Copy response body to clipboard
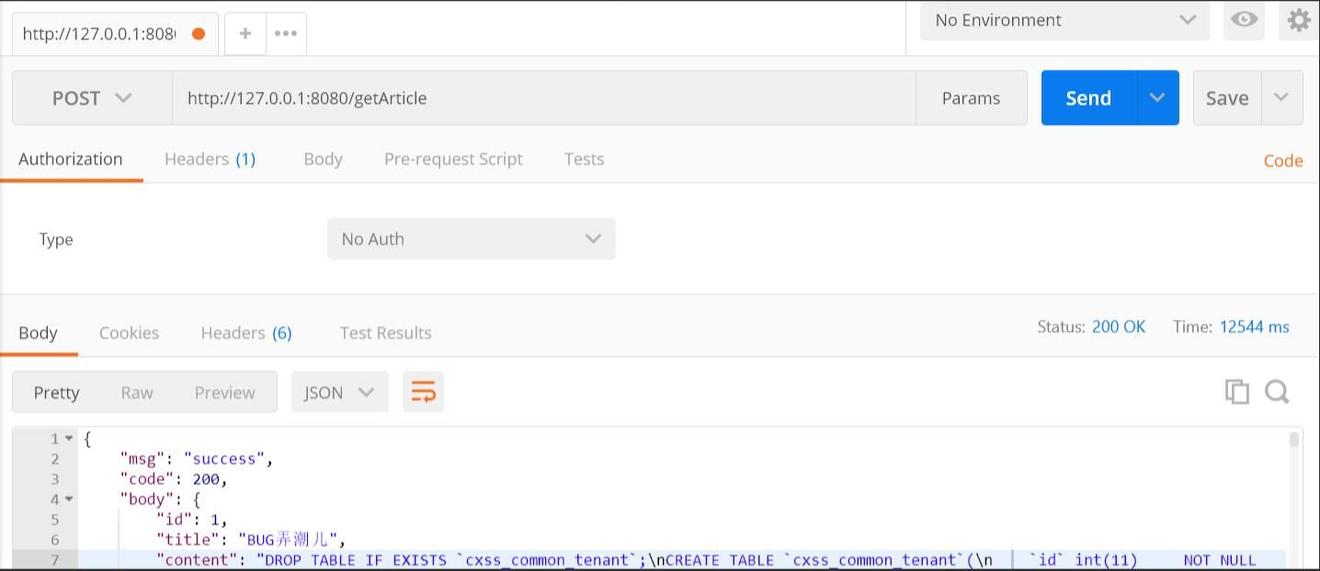The height and width of the screenshot is (571, 1320). [1237, 392]
